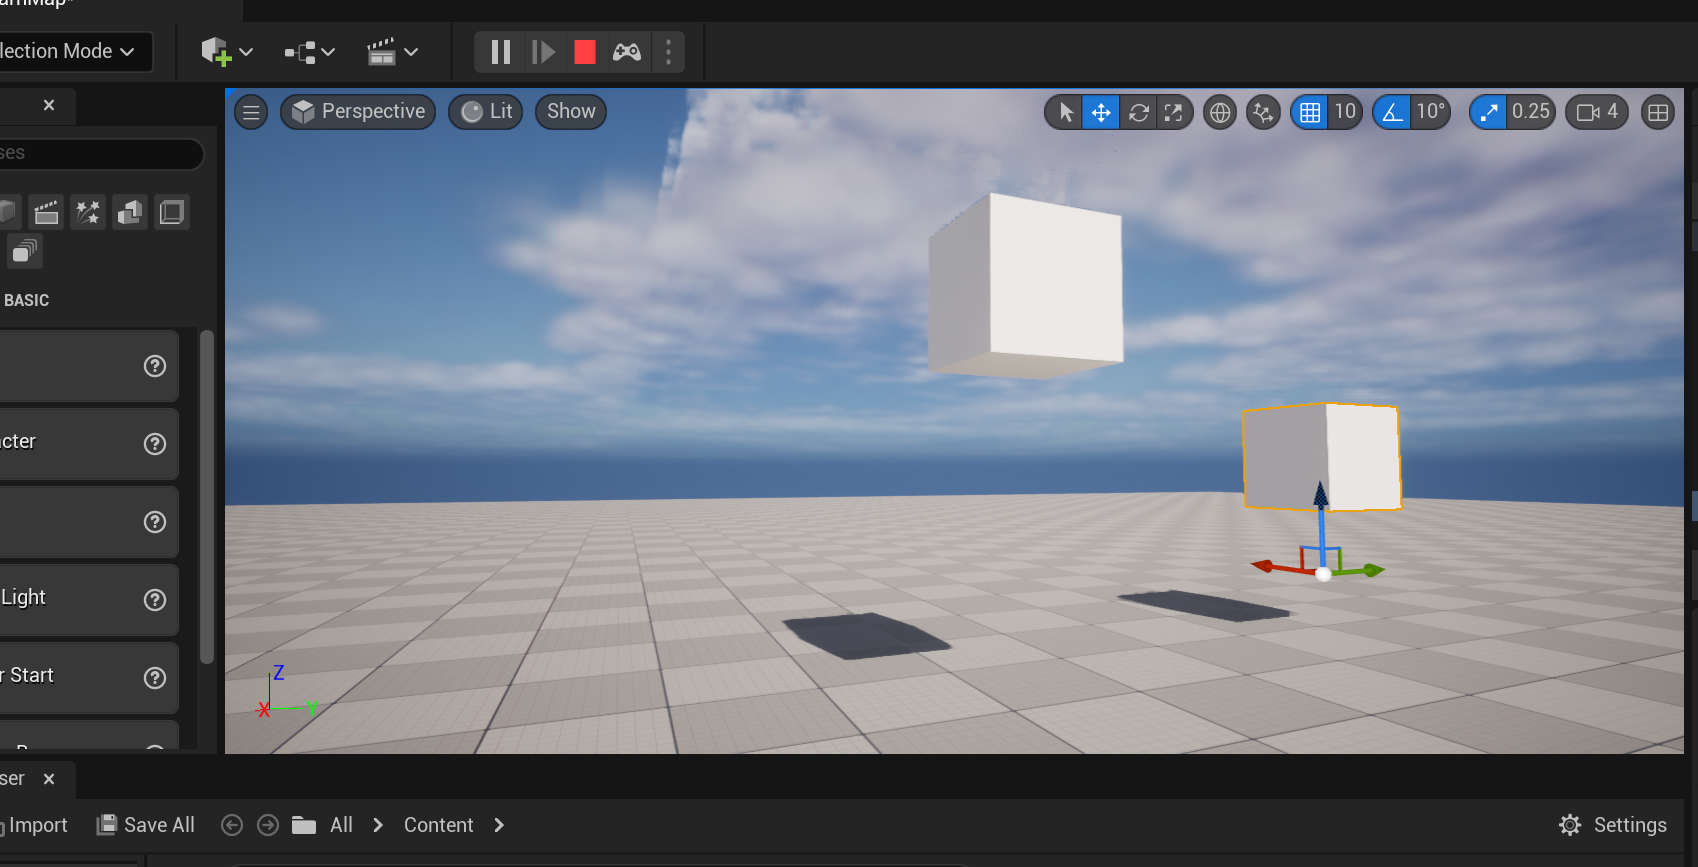Advance simulation by one frame

pyautogui.click(x=543, y=52)
